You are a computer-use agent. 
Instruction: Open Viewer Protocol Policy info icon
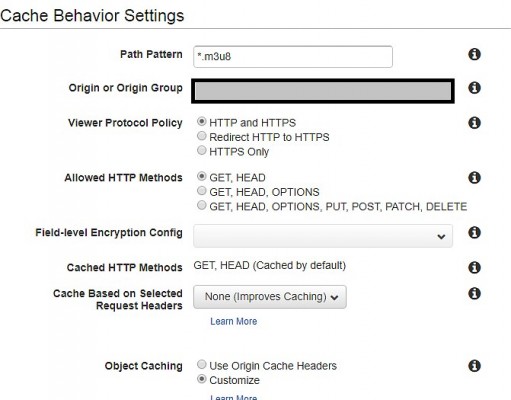pos(474,123)
